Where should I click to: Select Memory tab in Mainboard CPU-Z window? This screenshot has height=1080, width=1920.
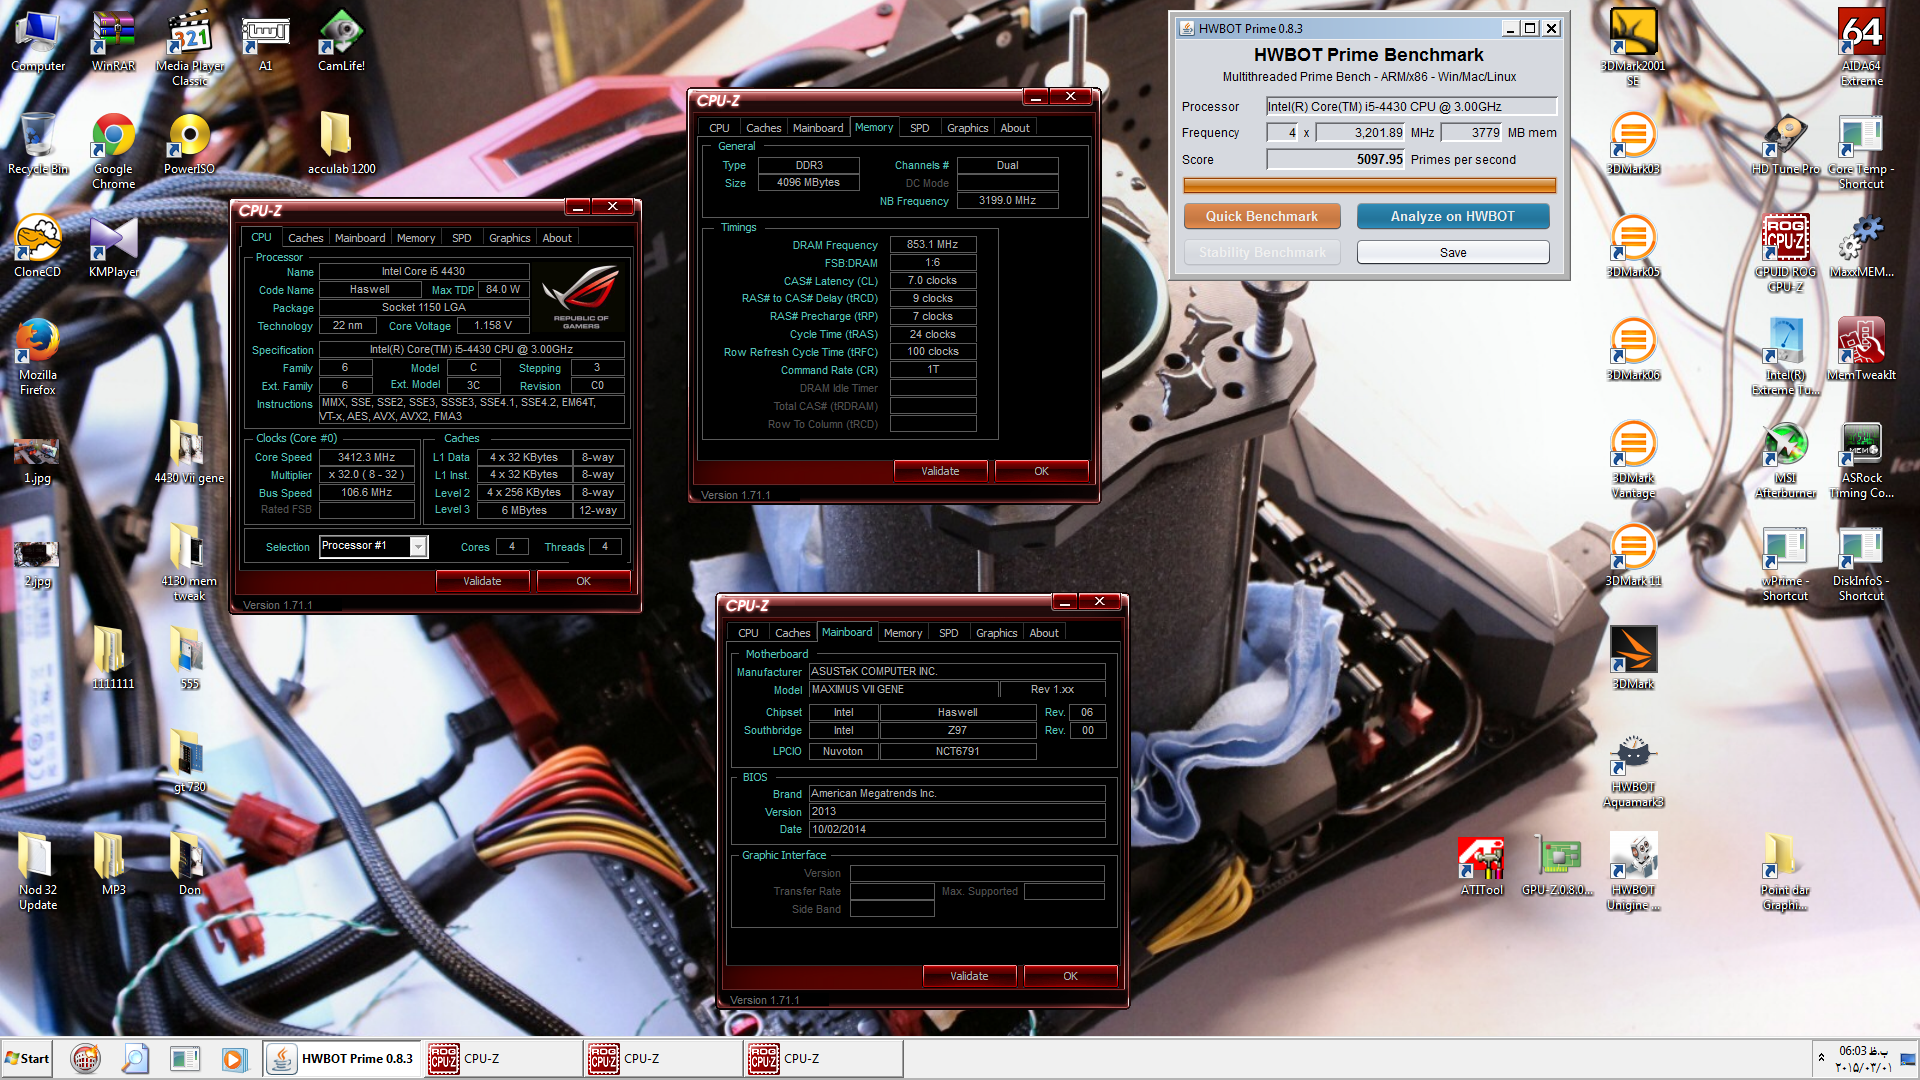(903, 633)
